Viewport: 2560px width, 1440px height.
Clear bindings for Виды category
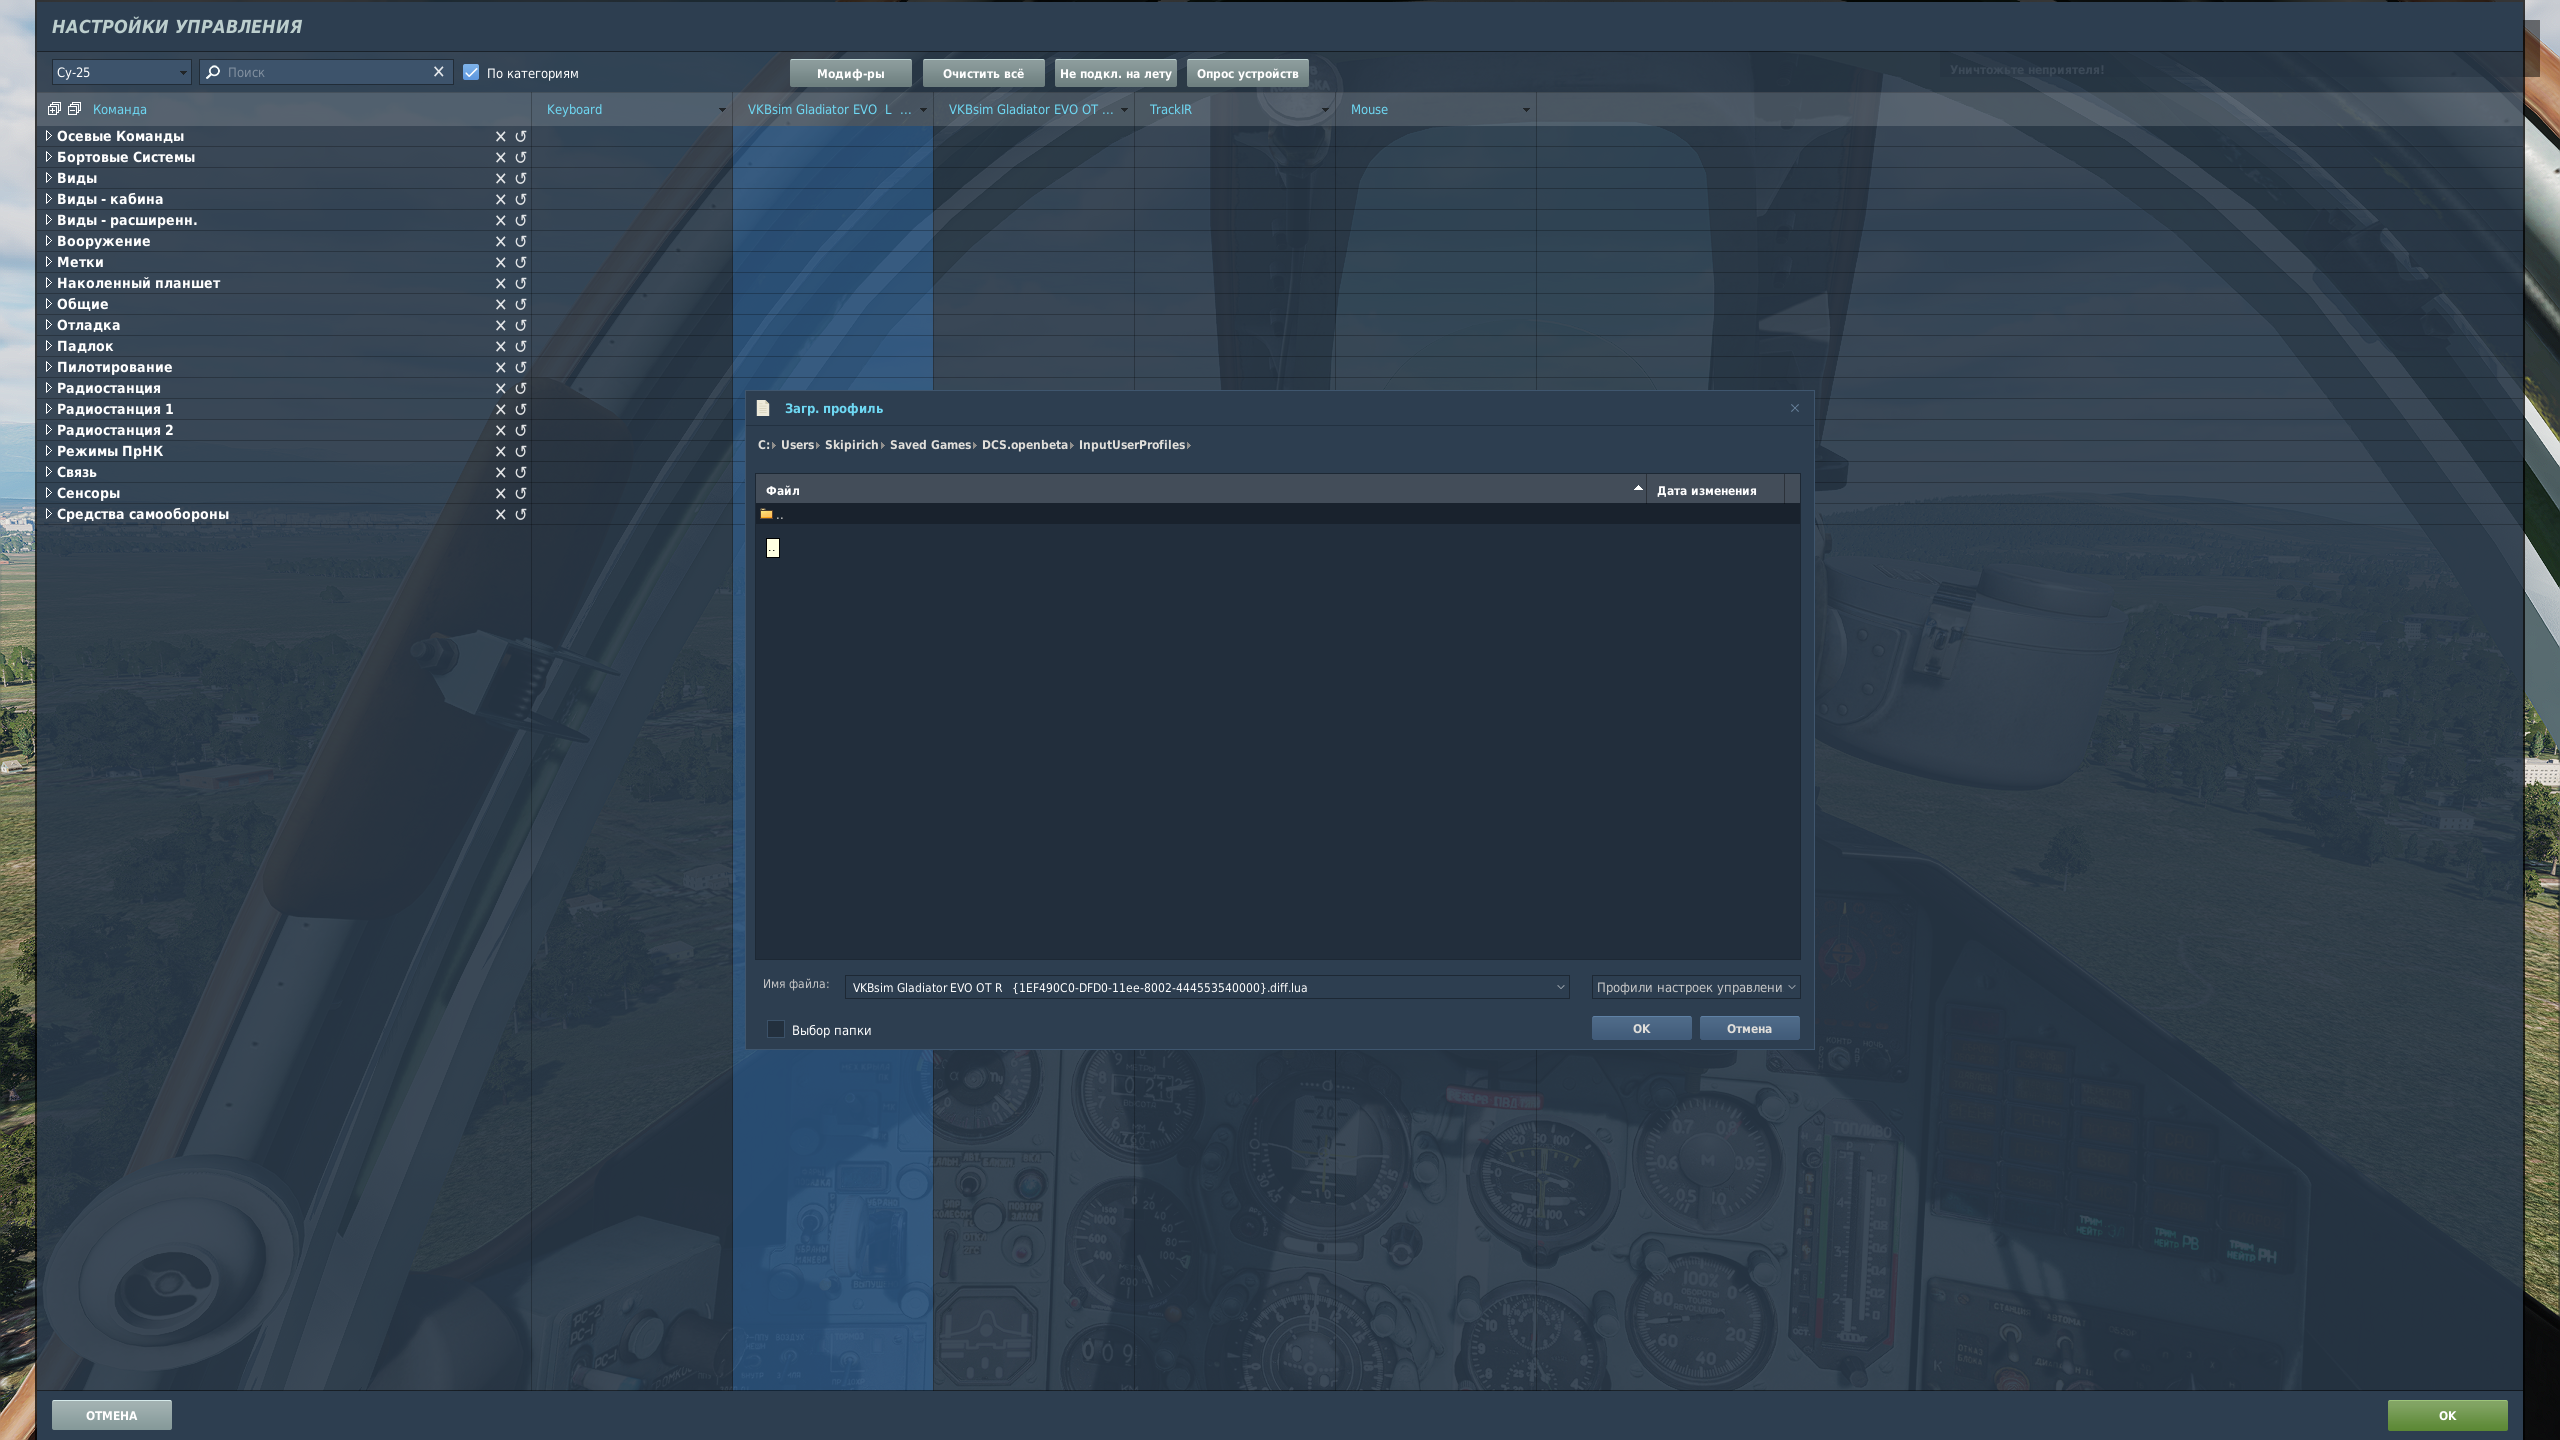(x=500, y=178)
